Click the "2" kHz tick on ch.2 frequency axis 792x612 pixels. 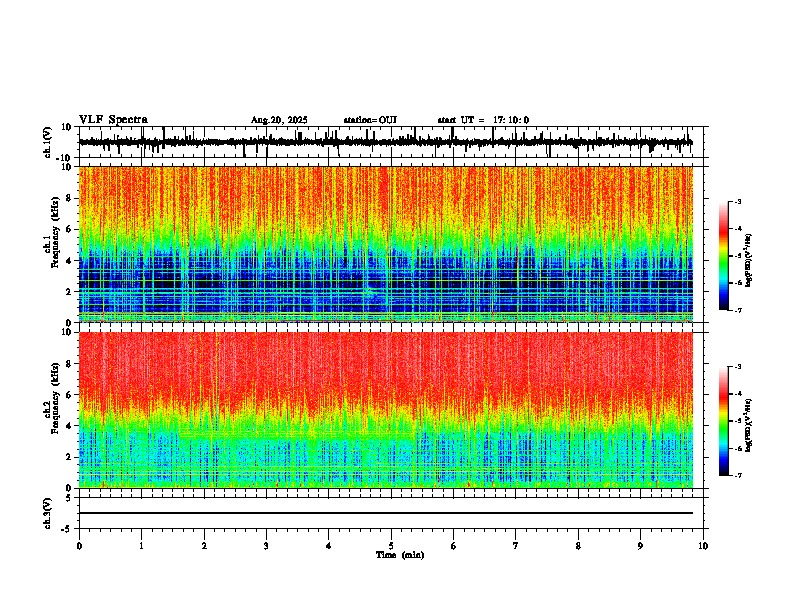pyautogui.click(x=70, y=457)
